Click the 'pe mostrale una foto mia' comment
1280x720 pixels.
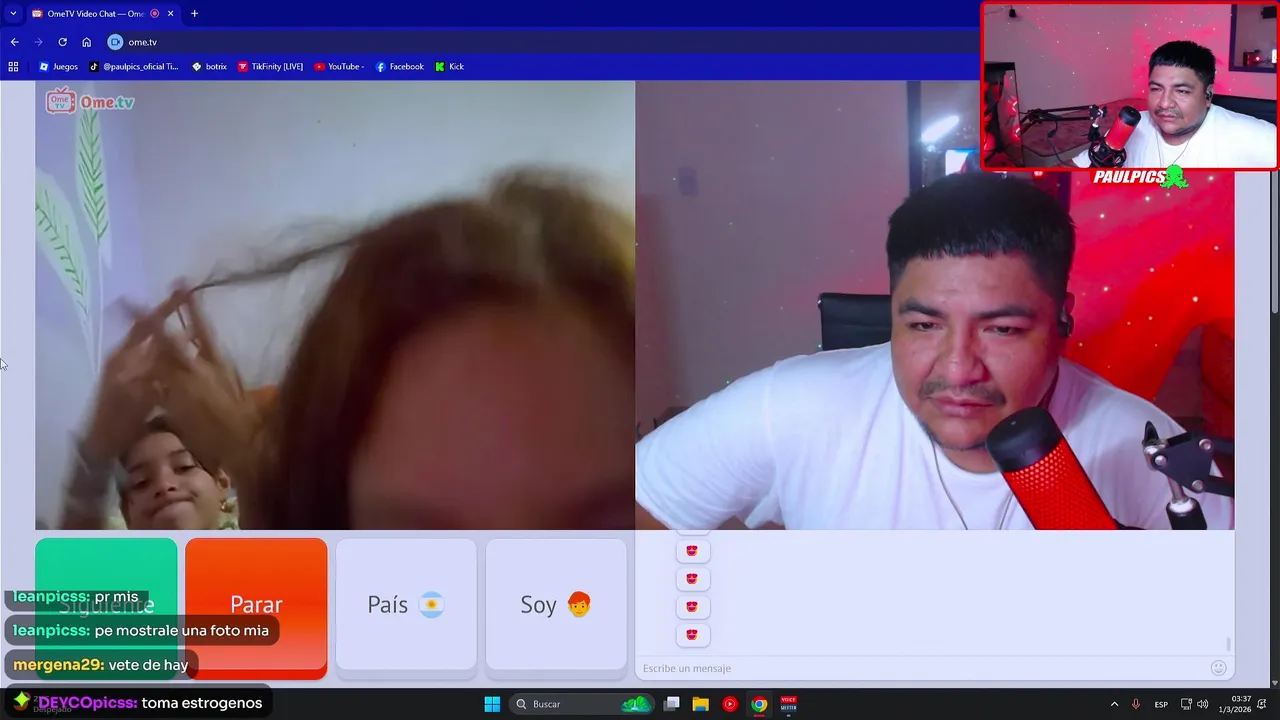141,631
